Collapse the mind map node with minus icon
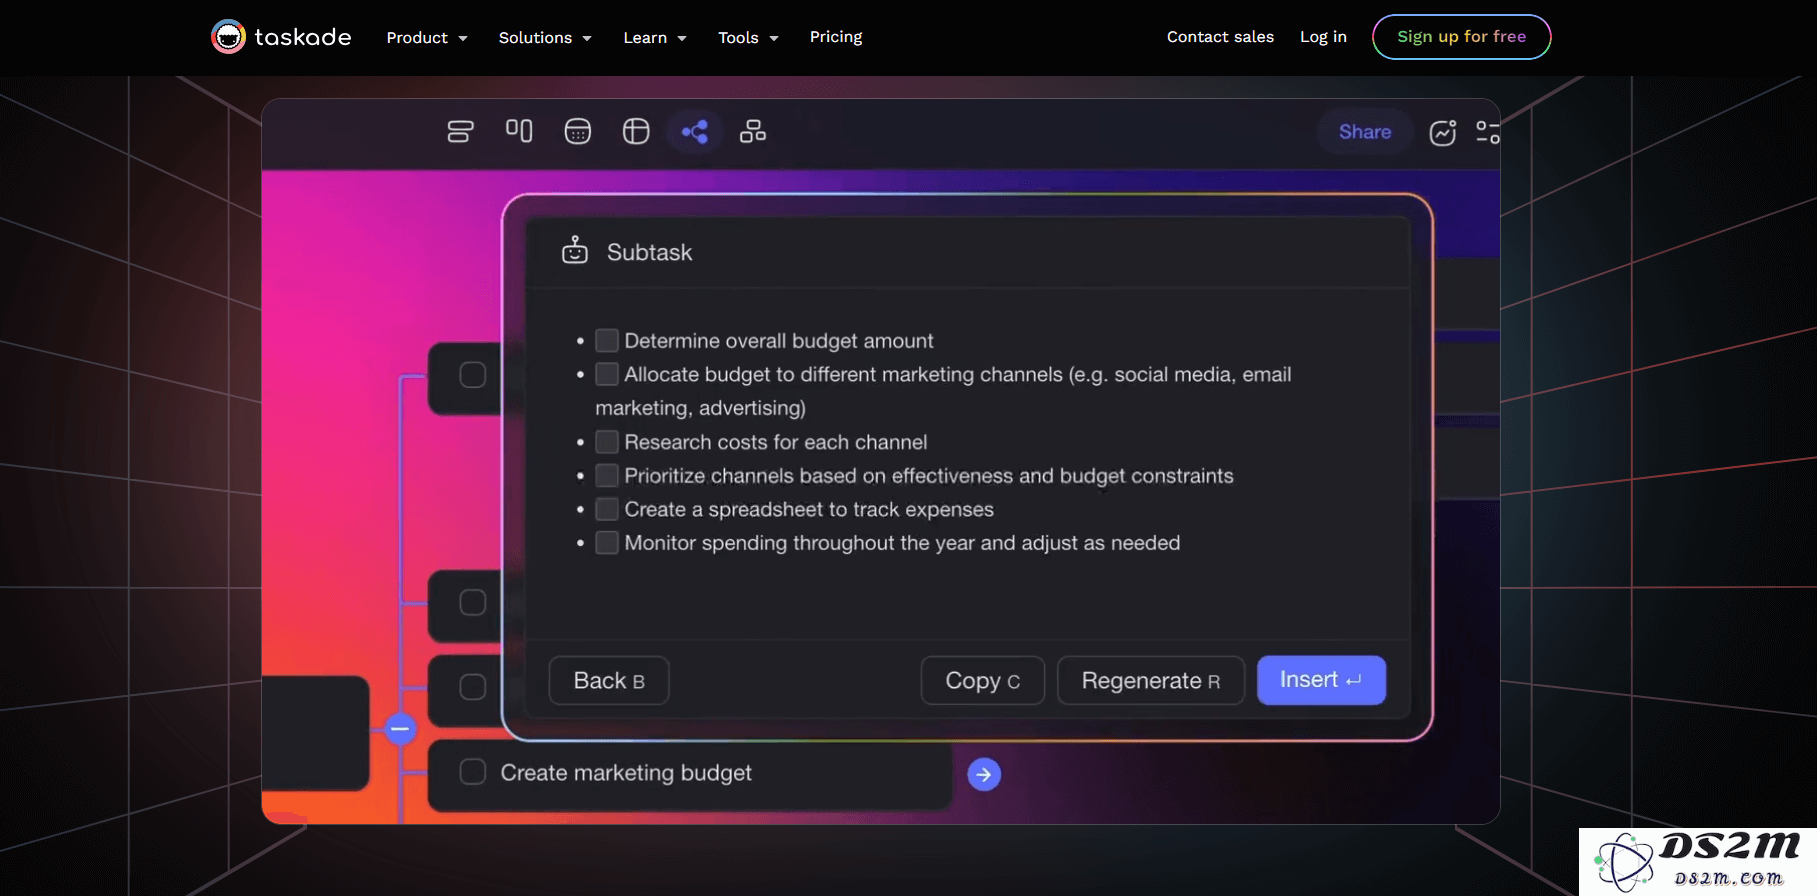The height and width of the screenshot is (896, 1817). 400,729
